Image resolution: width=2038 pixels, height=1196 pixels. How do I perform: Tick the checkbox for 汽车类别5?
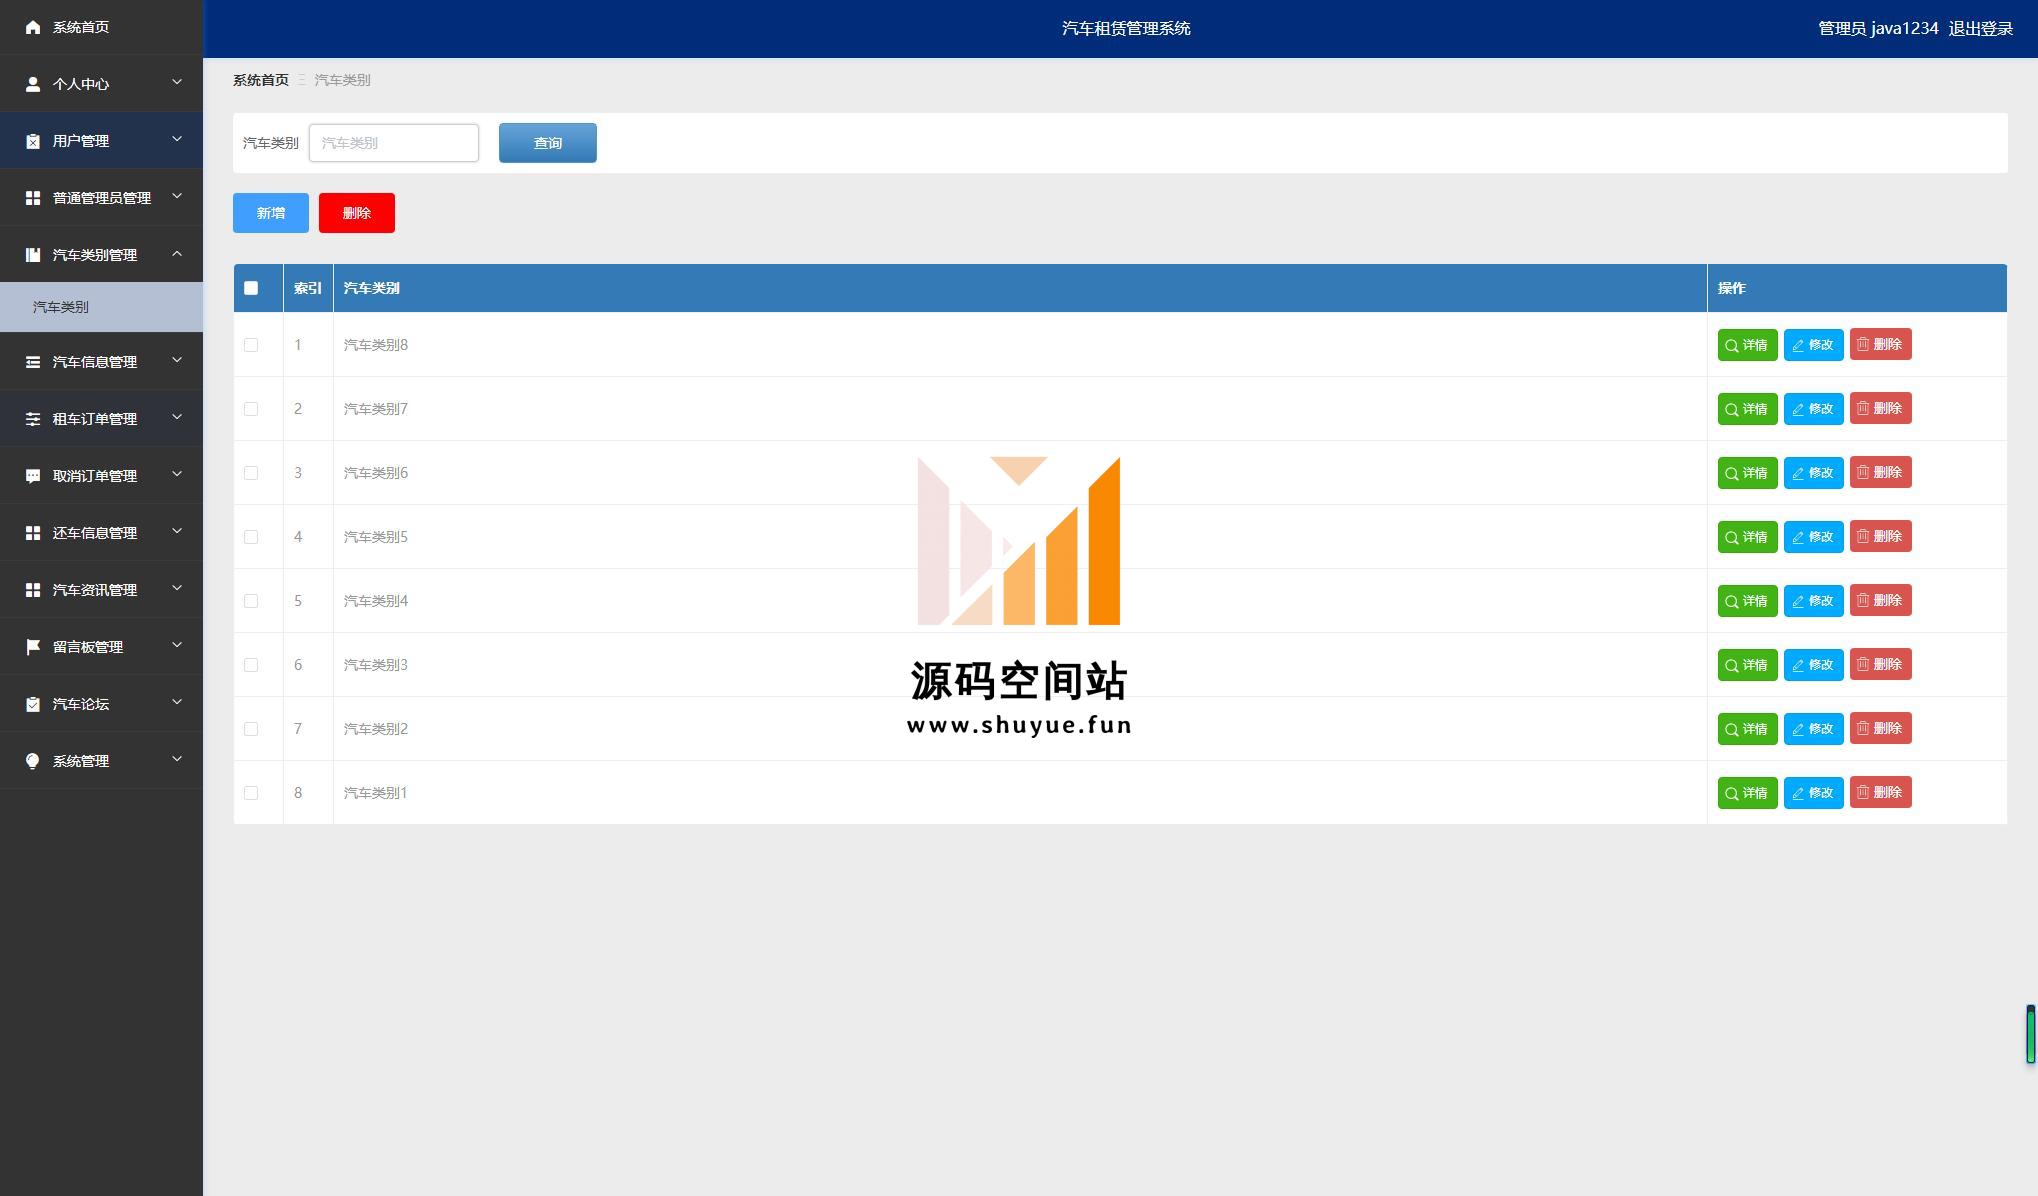click(251, 537)
